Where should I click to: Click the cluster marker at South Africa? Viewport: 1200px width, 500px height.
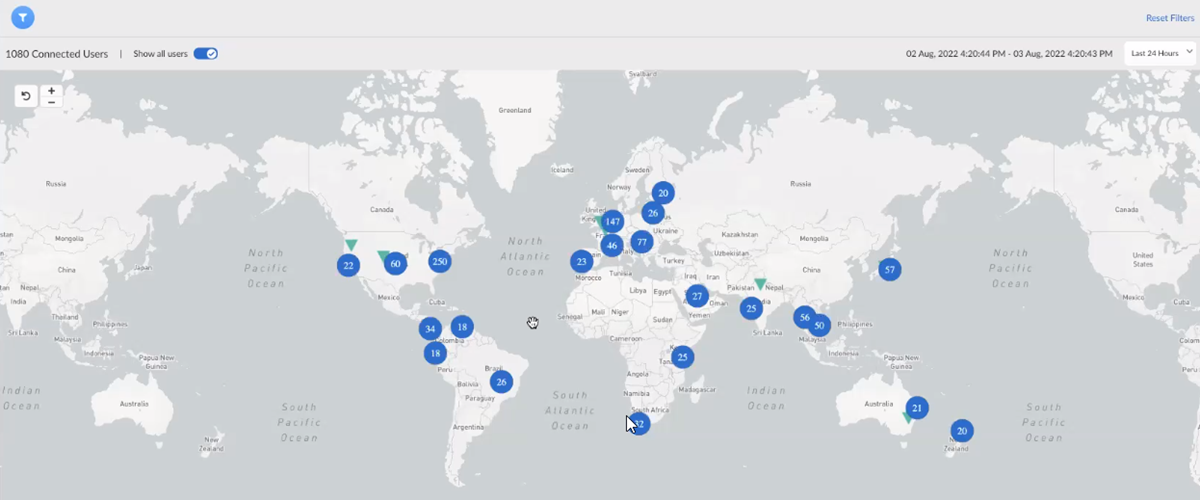click(640, 424)
